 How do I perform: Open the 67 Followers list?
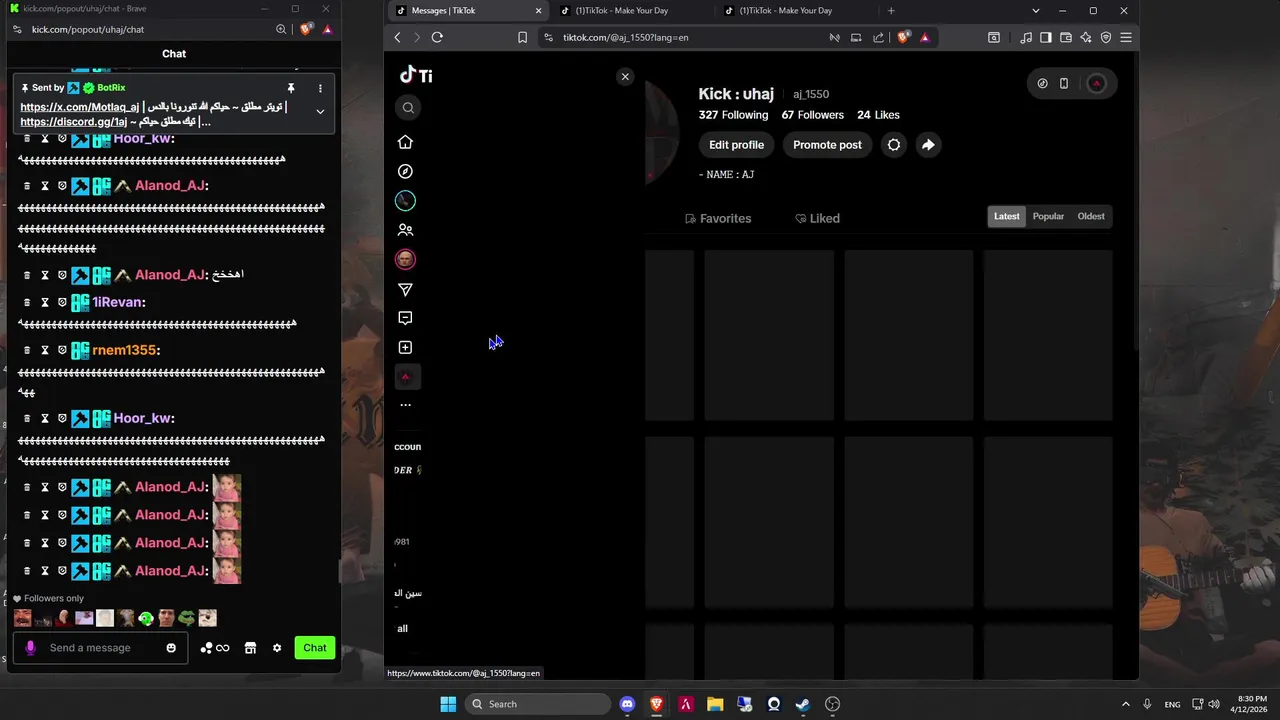coord(813,115)
